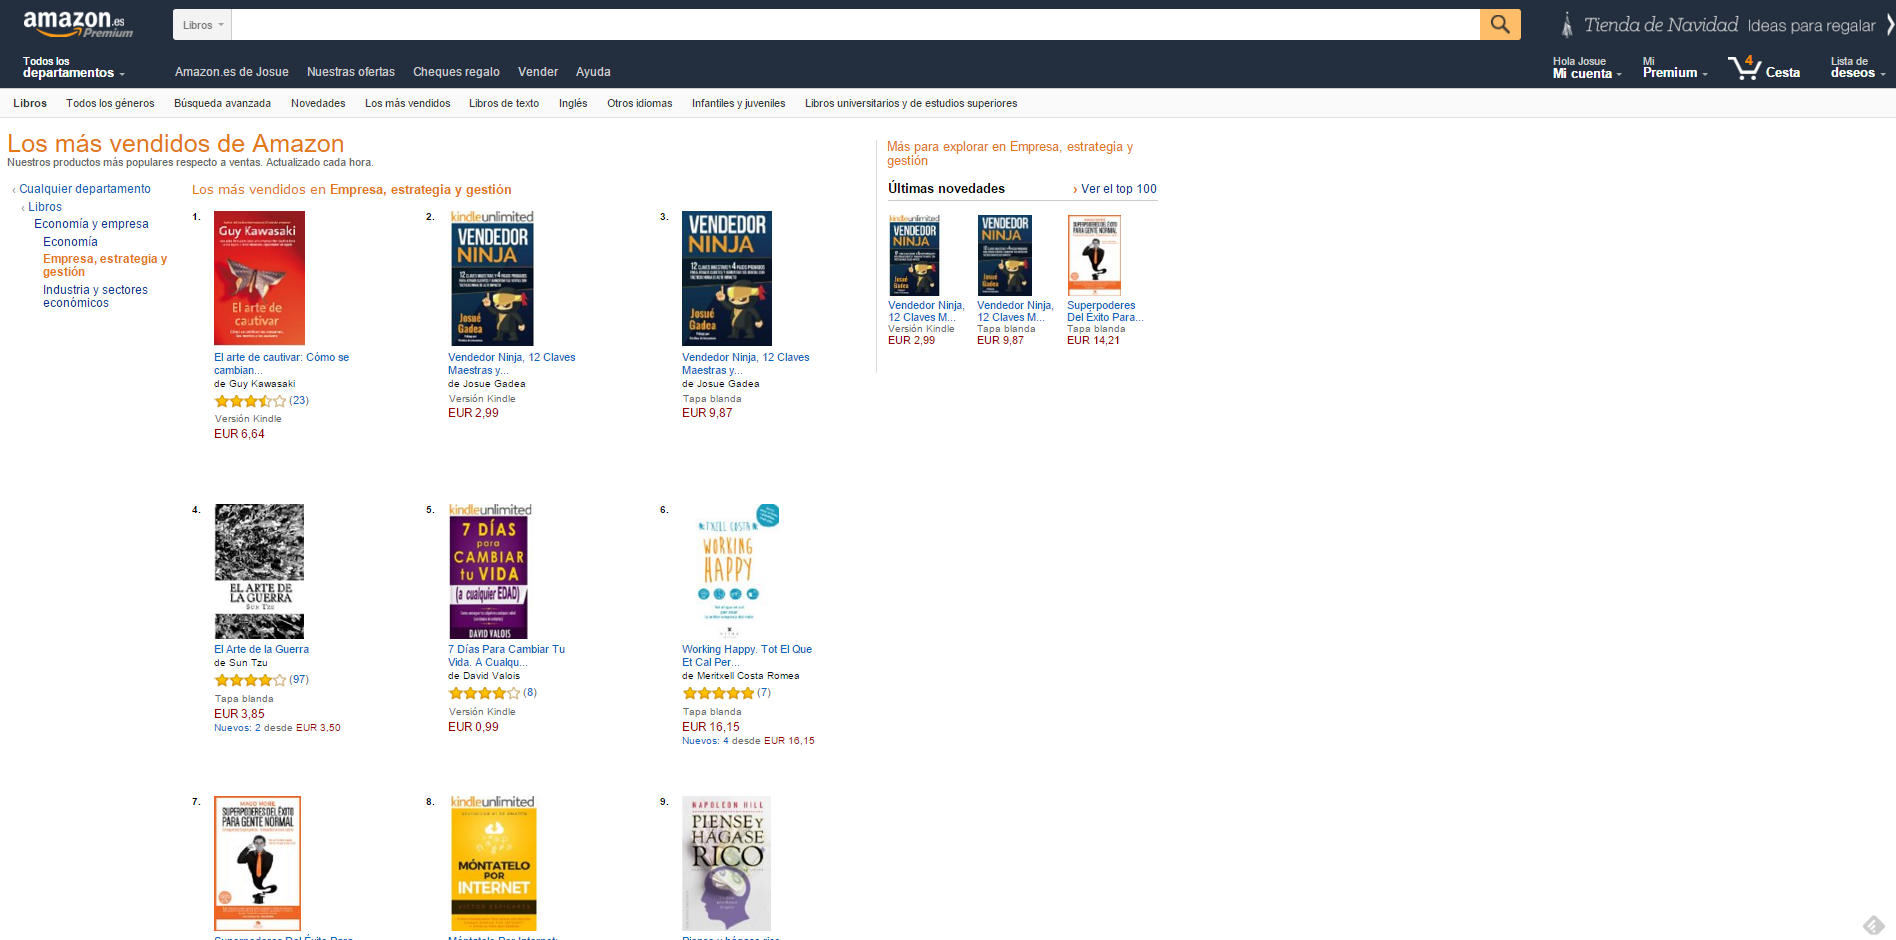Open Cheques regalo page

pos(456,72)
